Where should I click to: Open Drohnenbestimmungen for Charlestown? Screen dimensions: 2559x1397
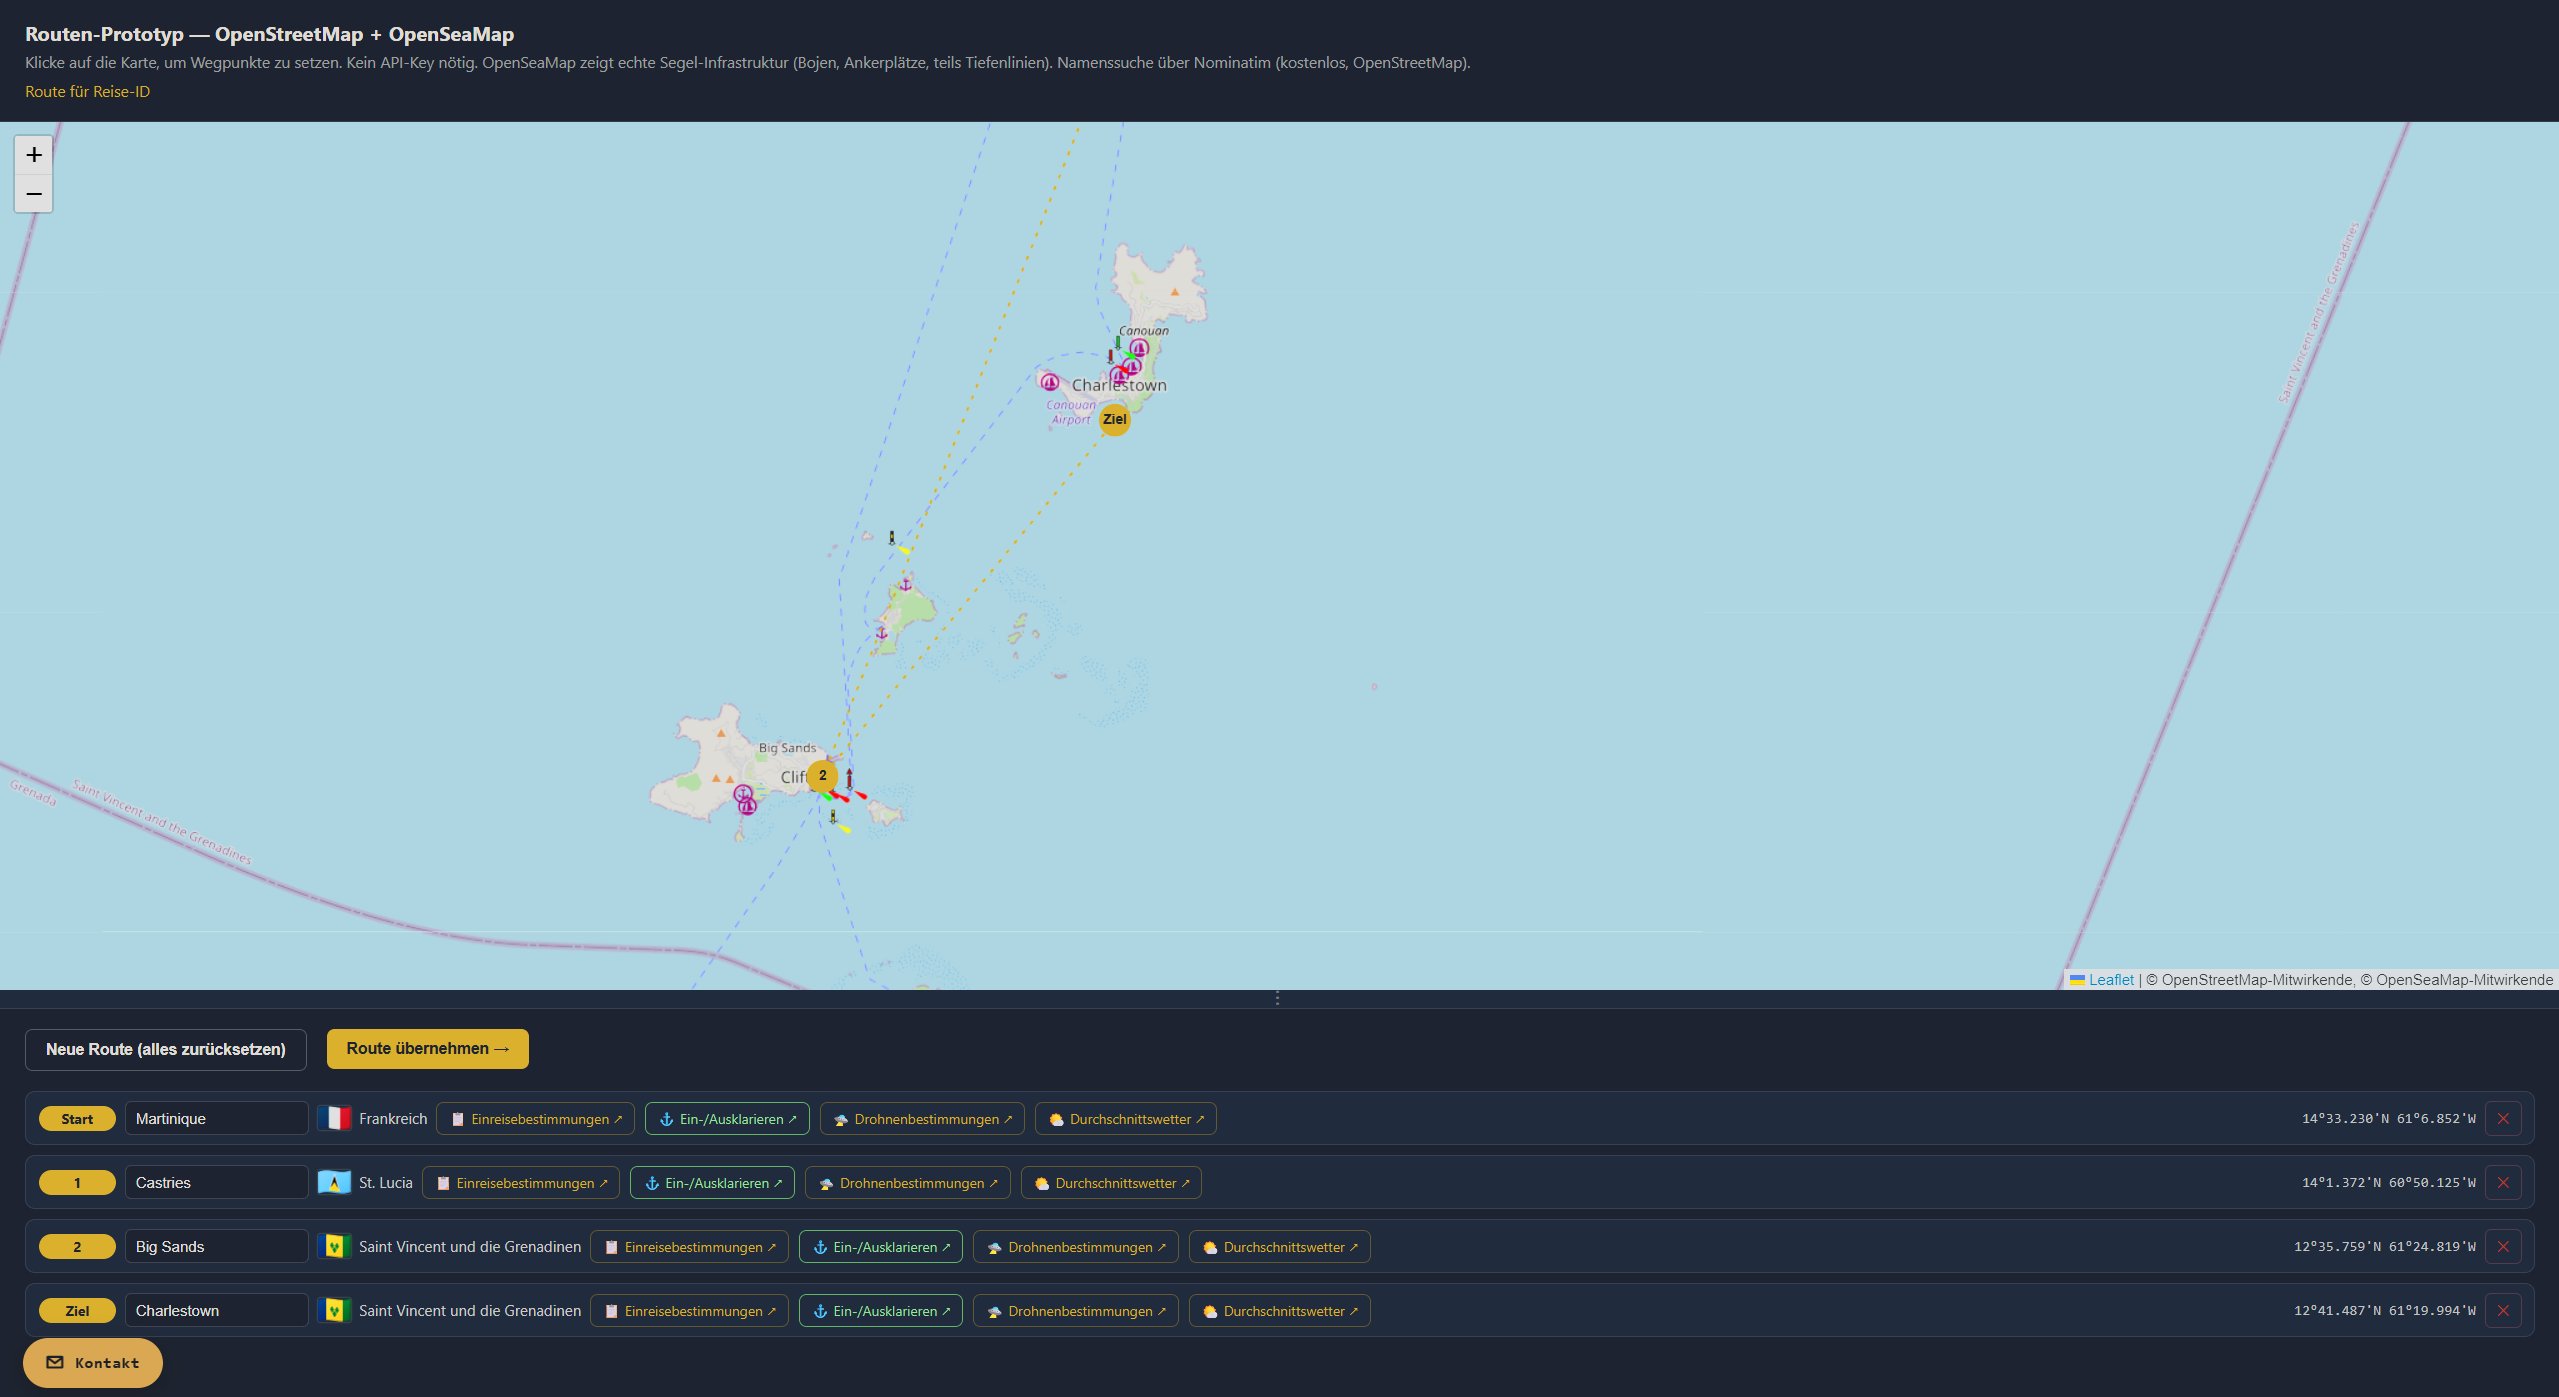(x=1075, y=1310)
